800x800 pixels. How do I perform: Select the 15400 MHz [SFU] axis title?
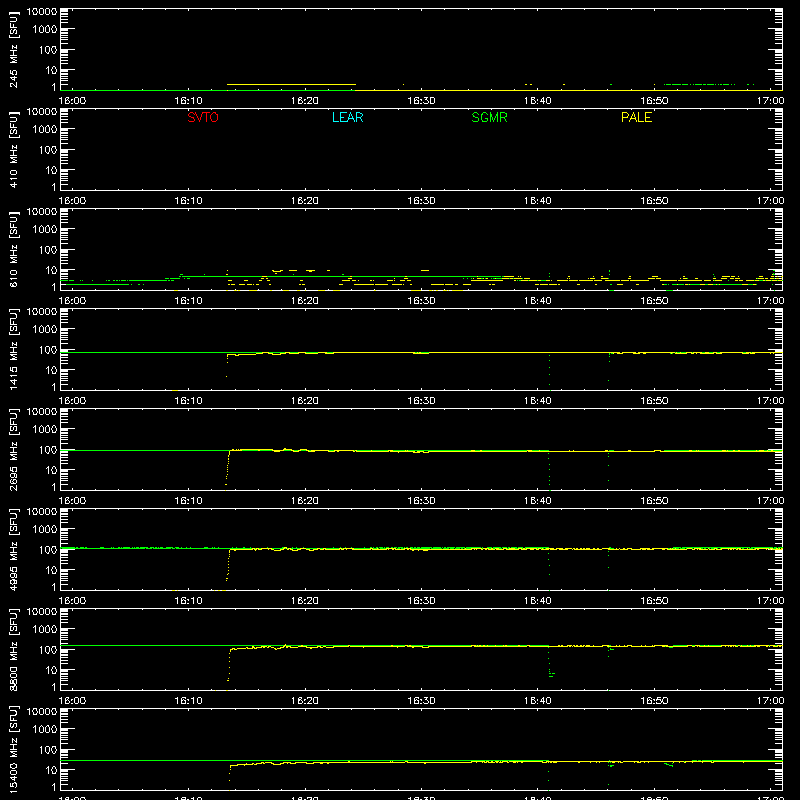pyautogui.click(x=14, y=750)
